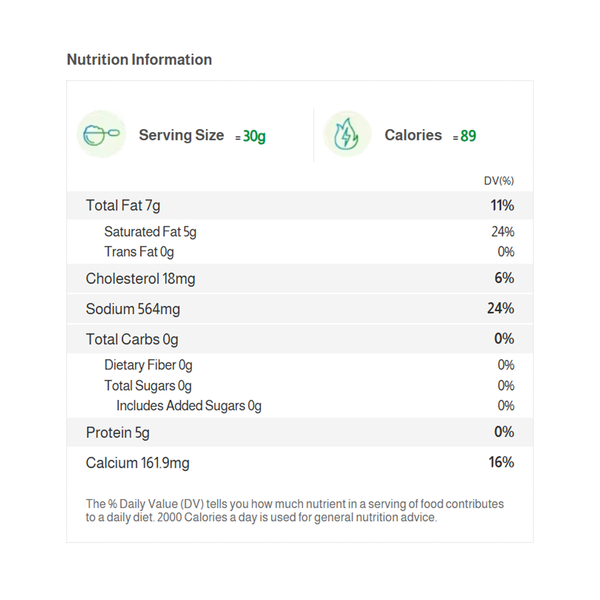Click the Trans Fat 0g entry
This screenshot has width=600, height=600.
click(x=138, y=252)
